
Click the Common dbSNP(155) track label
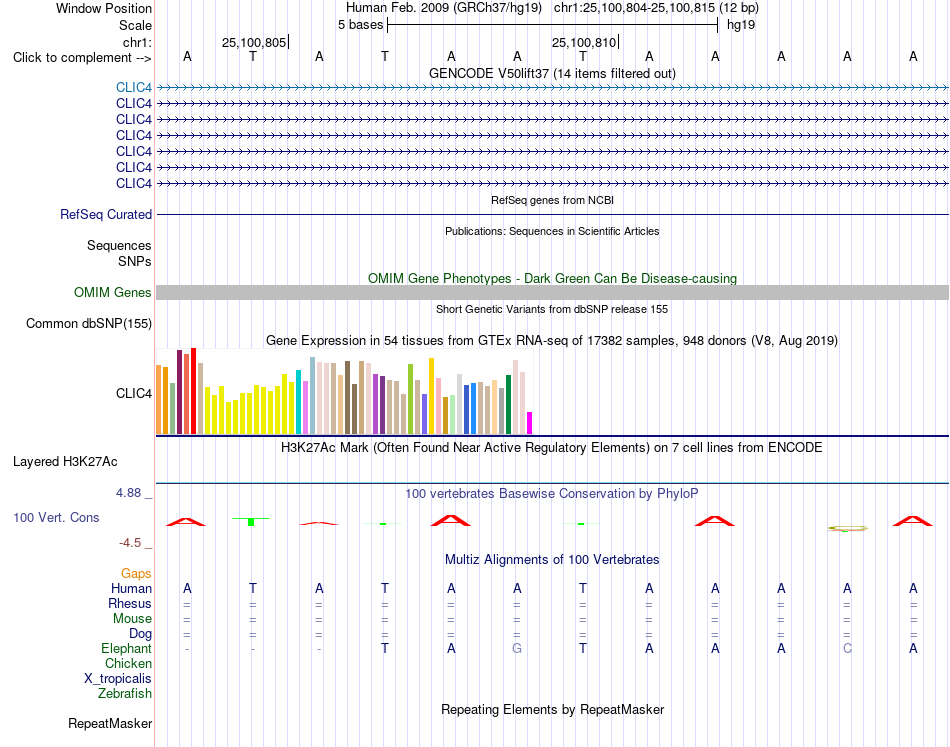click(x=89, y=324)
